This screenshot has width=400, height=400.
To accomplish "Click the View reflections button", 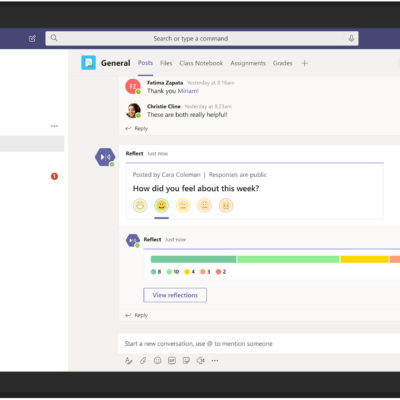I will pos(175,295).
